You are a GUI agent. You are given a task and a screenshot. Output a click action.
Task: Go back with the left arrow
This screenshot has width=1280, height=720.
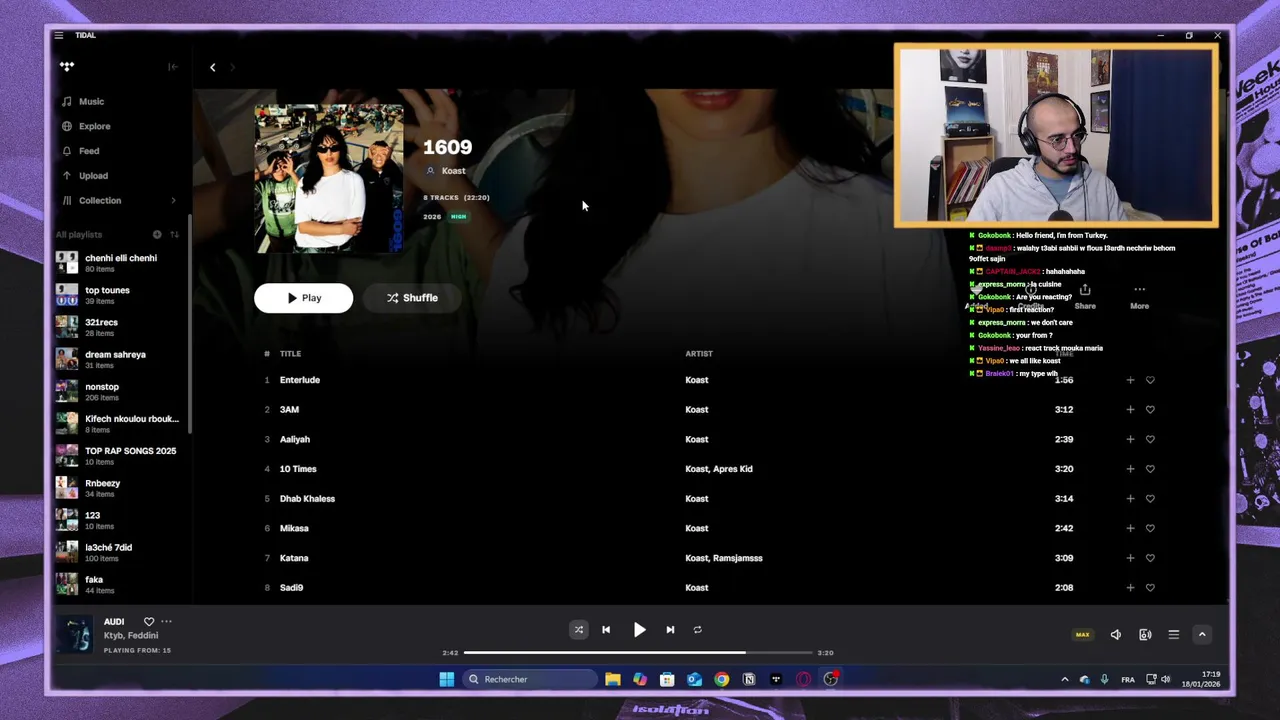coord(212,67)
